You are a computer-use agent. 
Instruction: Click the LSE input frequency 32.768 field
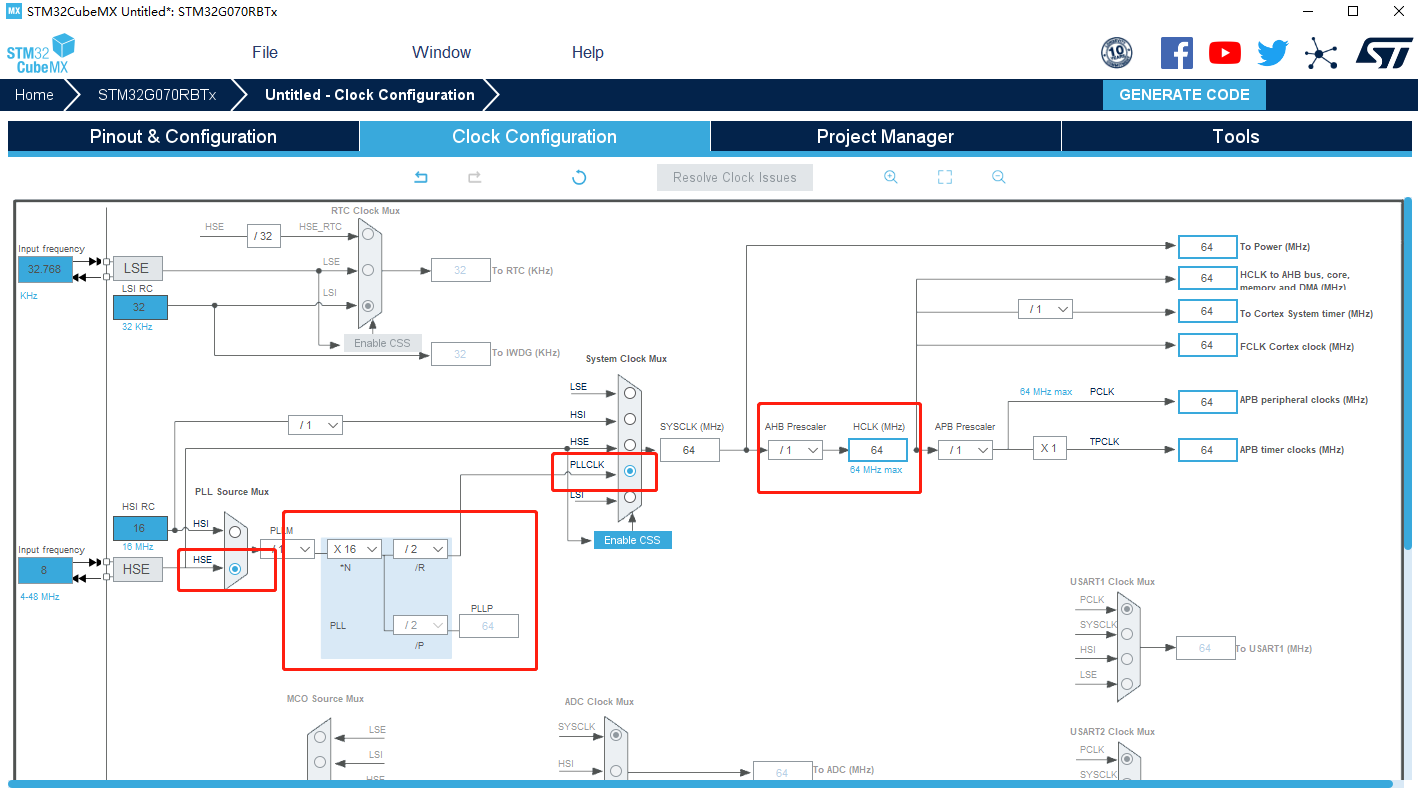[45, 269]
